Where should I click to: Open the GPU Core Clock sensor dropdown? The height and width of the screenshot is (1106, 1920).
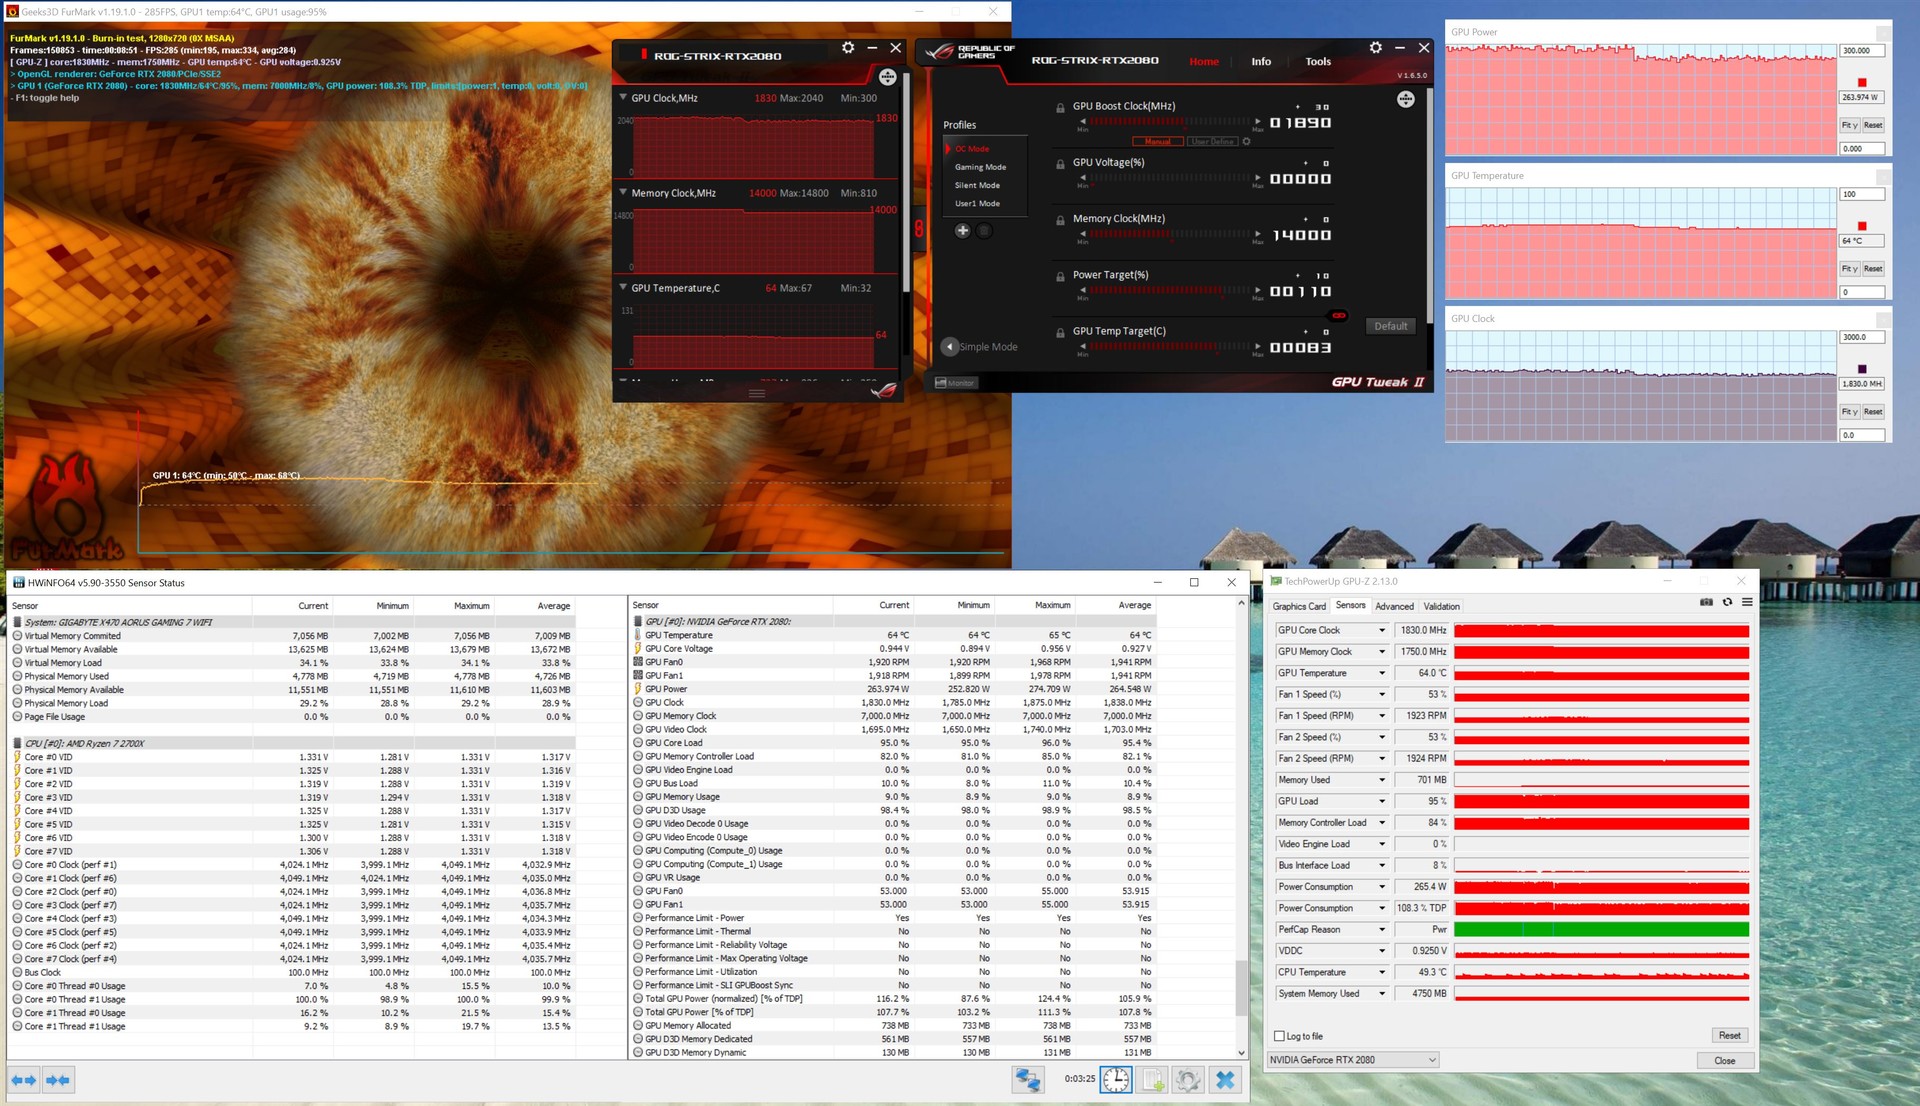1382,630
